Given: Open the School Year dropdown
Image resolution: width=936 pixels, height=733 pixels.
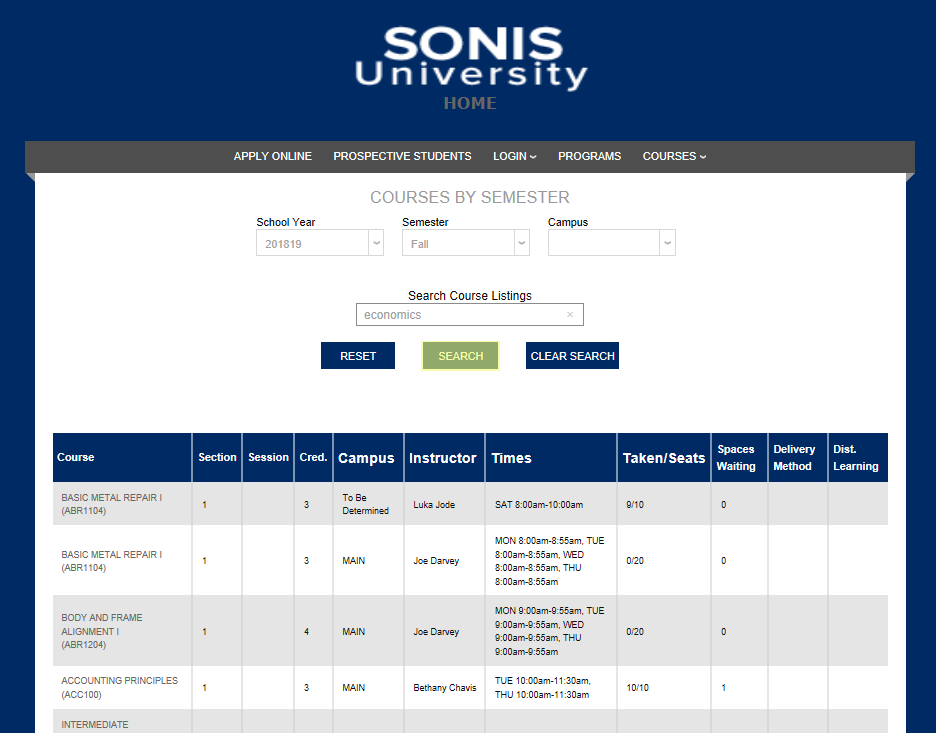Looking at the screenshot, I should (319, 243).
